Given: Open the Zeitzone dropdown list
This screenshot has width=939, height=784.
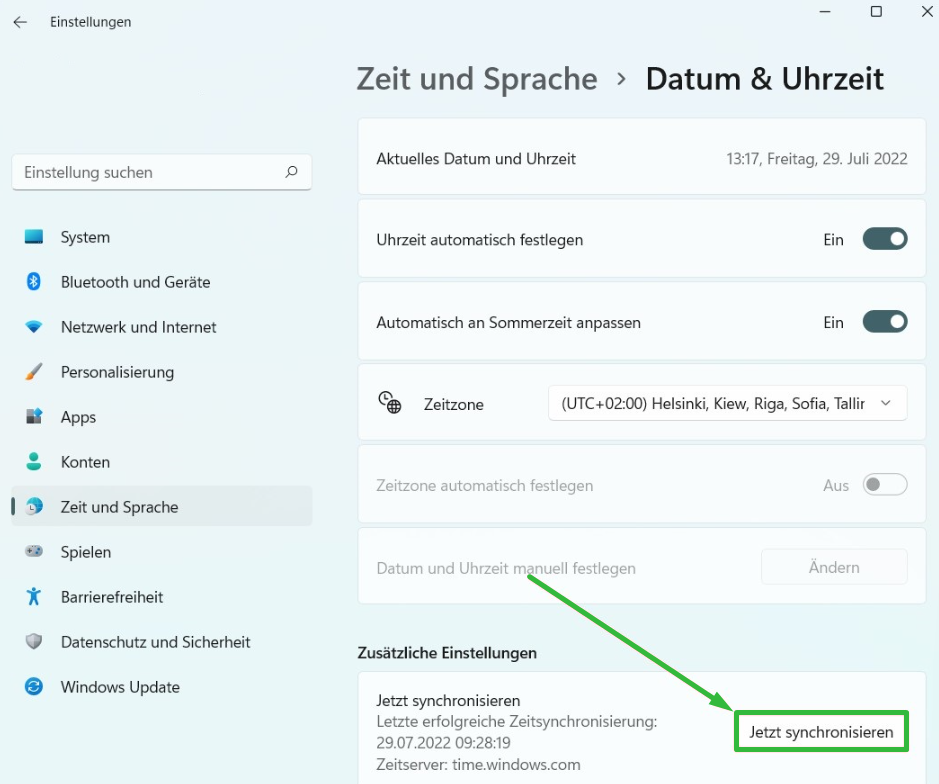Looking at the screenshot, I should pos(727,404).
